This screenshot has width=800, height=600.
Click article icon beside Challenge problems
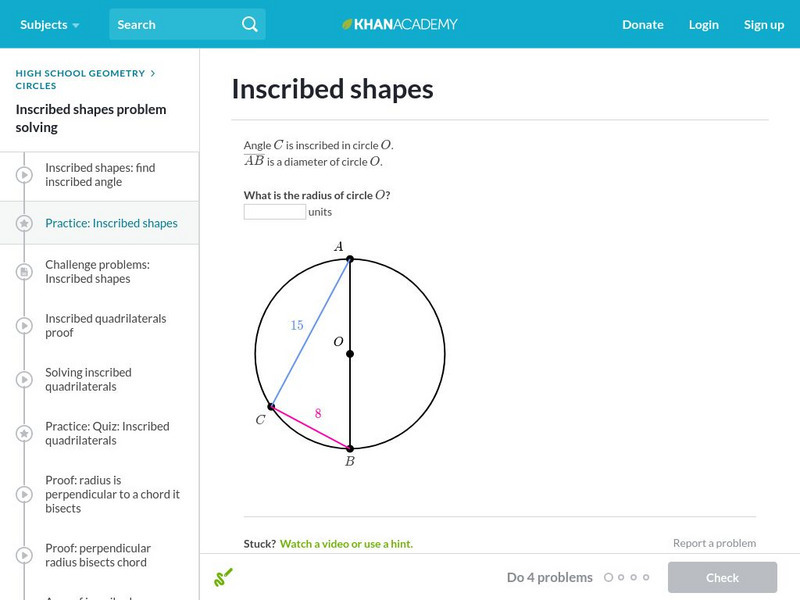coord(25,272)
